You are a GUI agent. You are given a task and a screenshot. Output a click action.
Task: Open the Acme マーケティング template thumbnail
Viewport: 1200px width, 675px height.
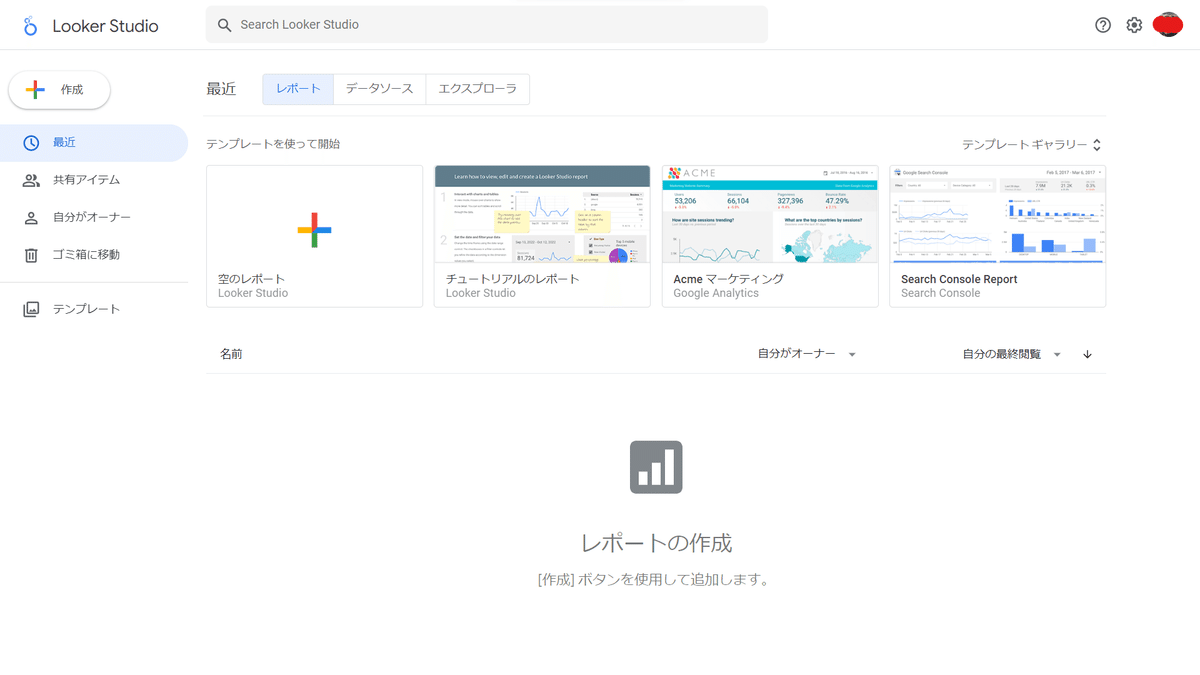point(770,214)
